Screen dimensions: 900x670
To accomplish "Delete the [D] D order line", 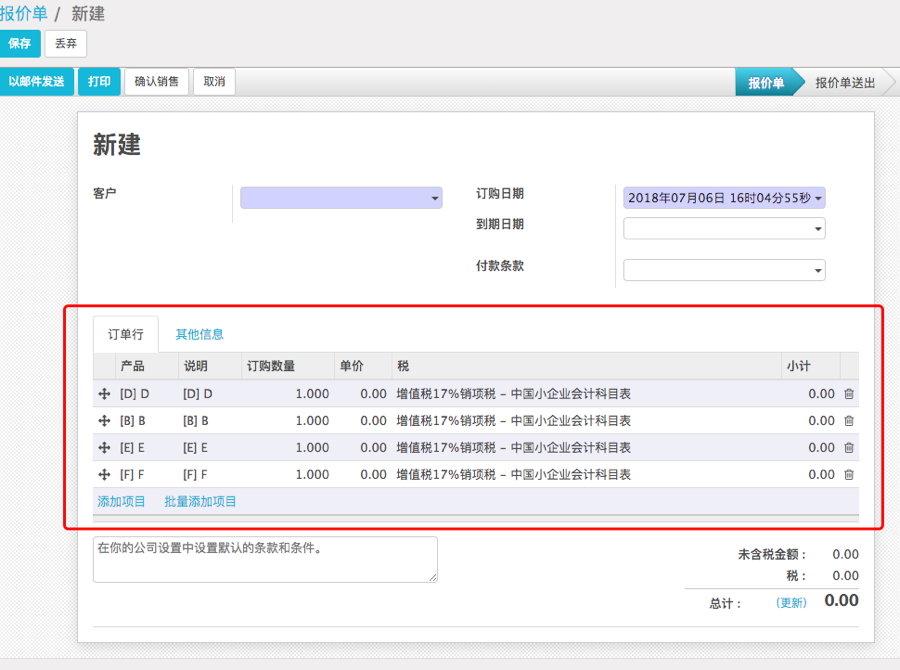I will coord(849,394).
